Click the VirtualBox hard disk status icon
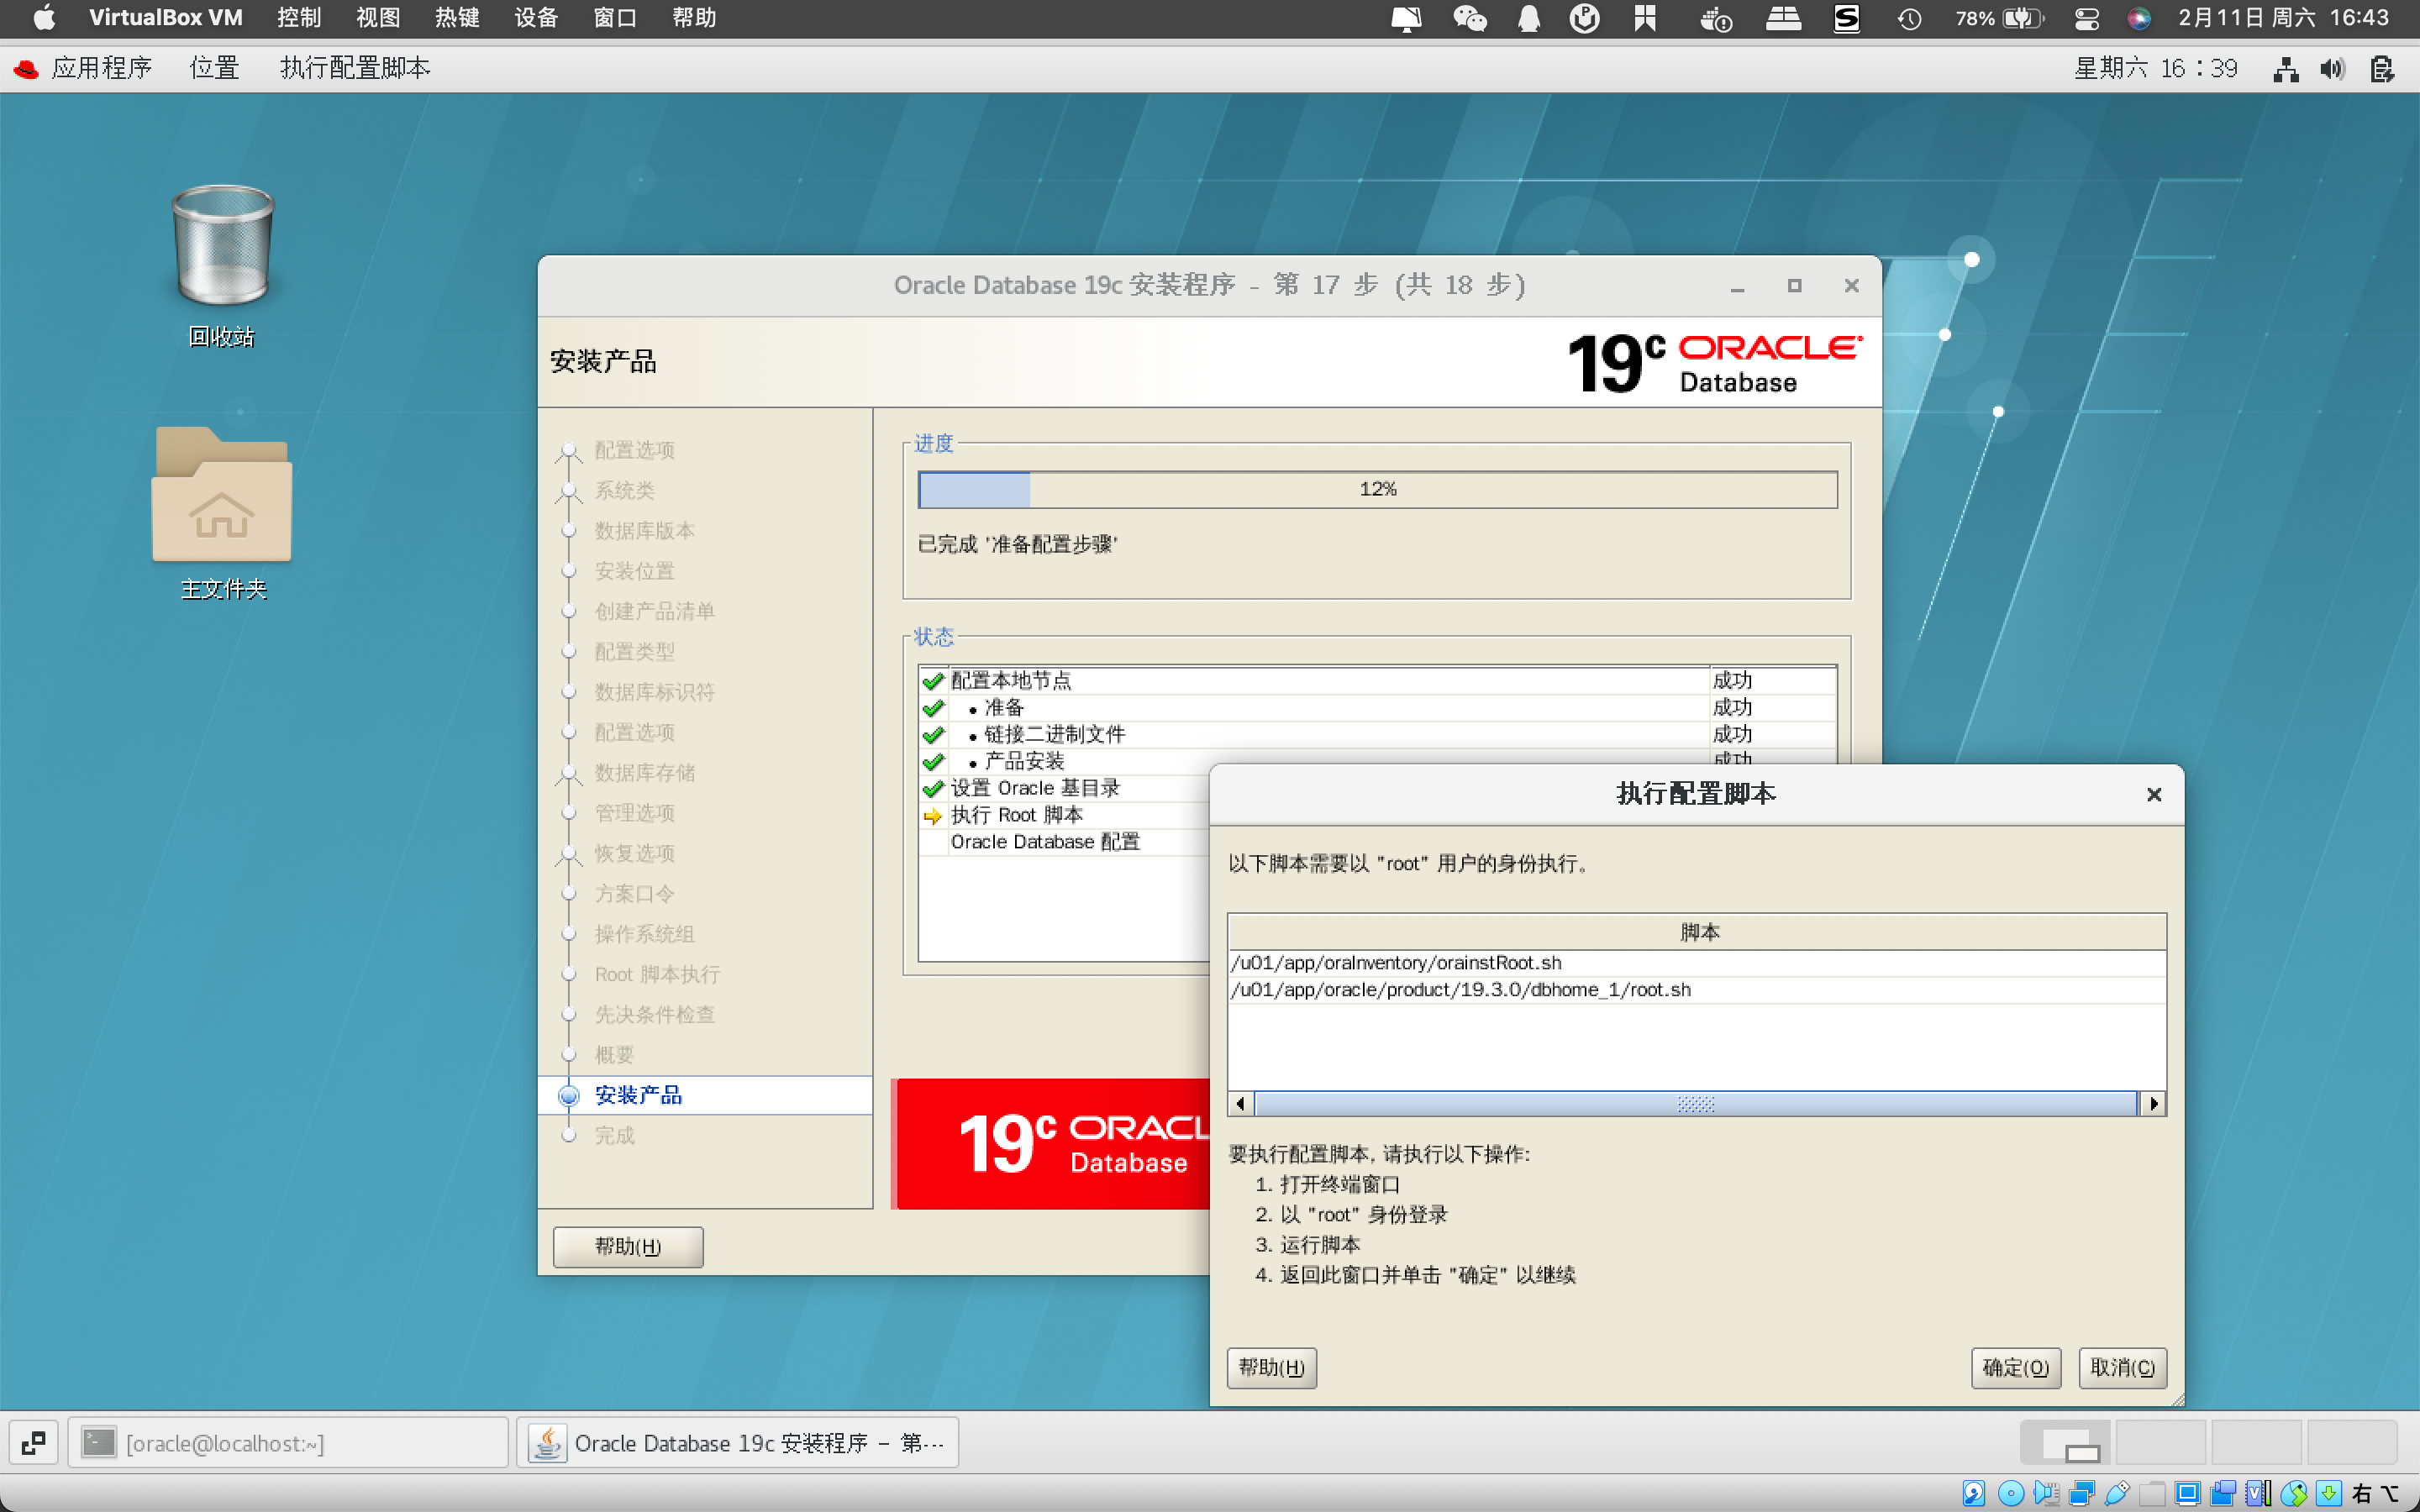2420x1512 pixels. click(x=1974, y=1493)
